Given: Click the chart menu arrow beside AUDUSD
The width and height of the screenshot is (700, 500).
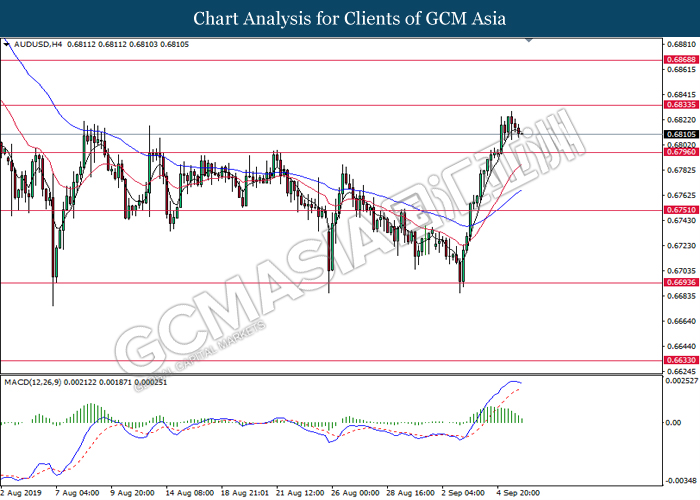Looking at the screenshot, I should [6, 44].
